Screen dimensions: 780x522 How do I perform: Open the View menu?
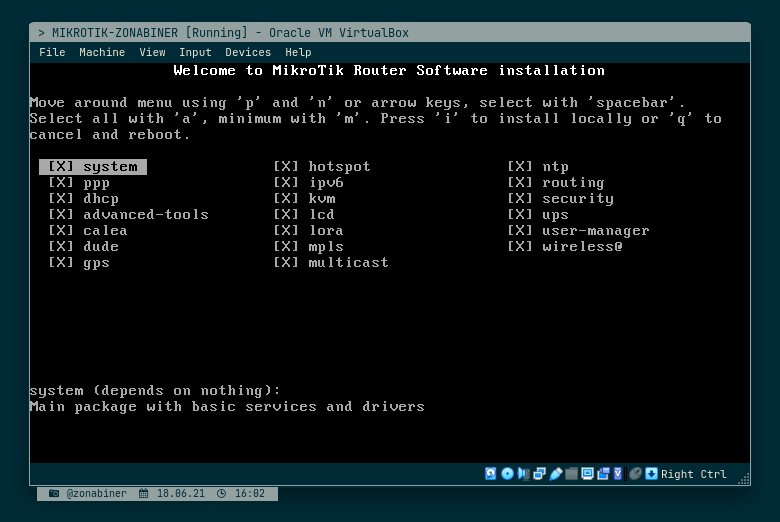click(152, 52)
